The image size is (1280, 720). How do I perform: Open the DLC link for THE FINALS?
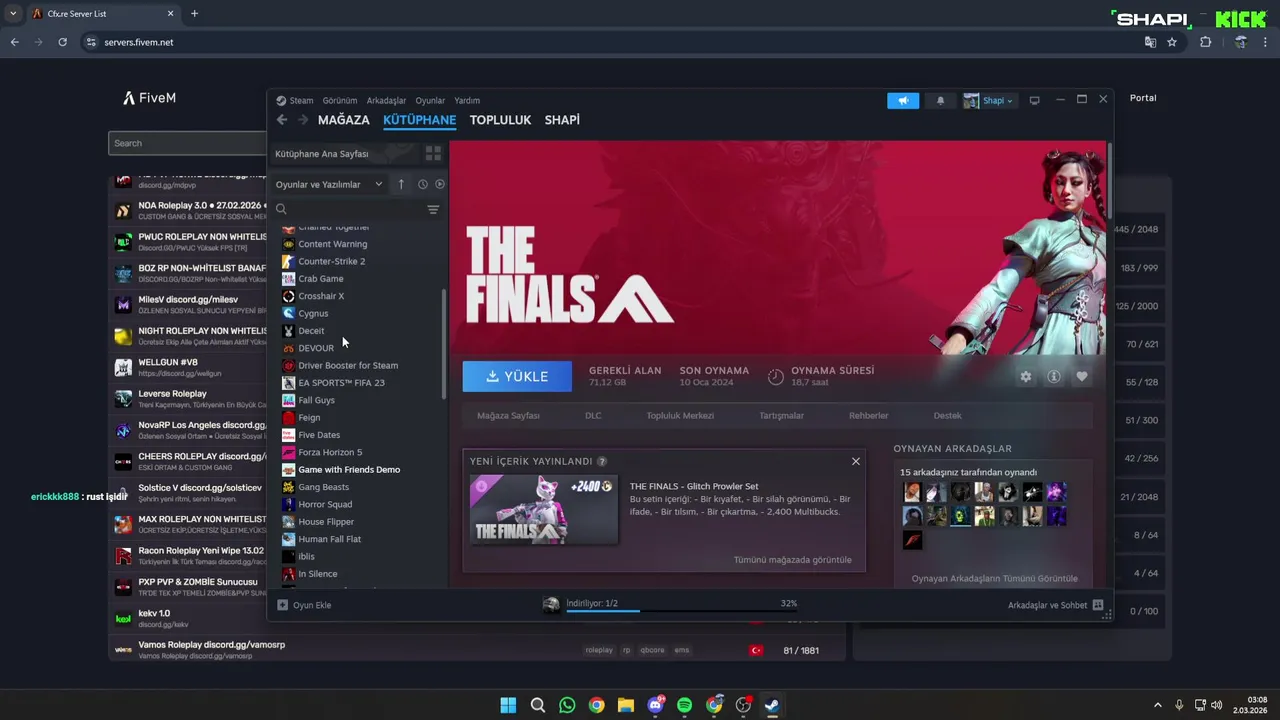click(x=593, y=415)
